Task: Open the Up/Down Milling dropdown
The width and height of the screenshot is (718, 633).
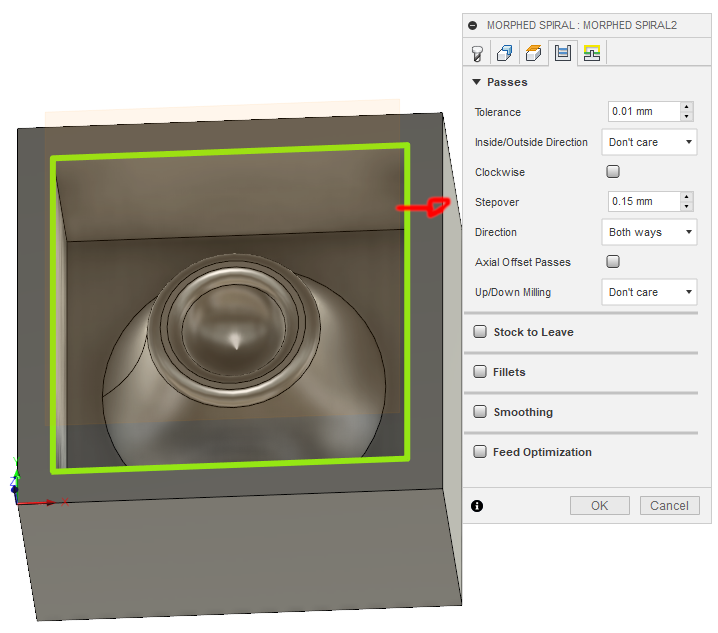Action: [649, 292]
